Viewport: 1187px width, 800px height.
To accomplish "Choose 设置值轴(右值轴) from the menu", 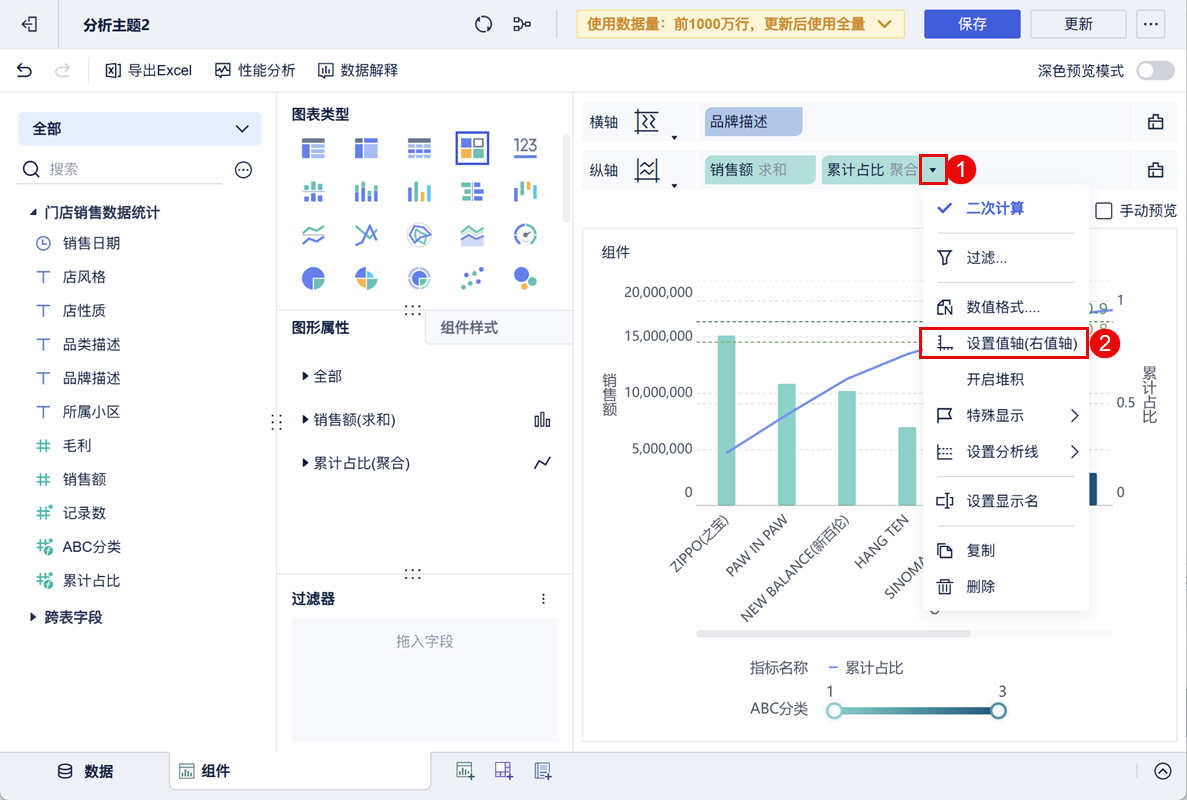I will (x=1004, y=344).
